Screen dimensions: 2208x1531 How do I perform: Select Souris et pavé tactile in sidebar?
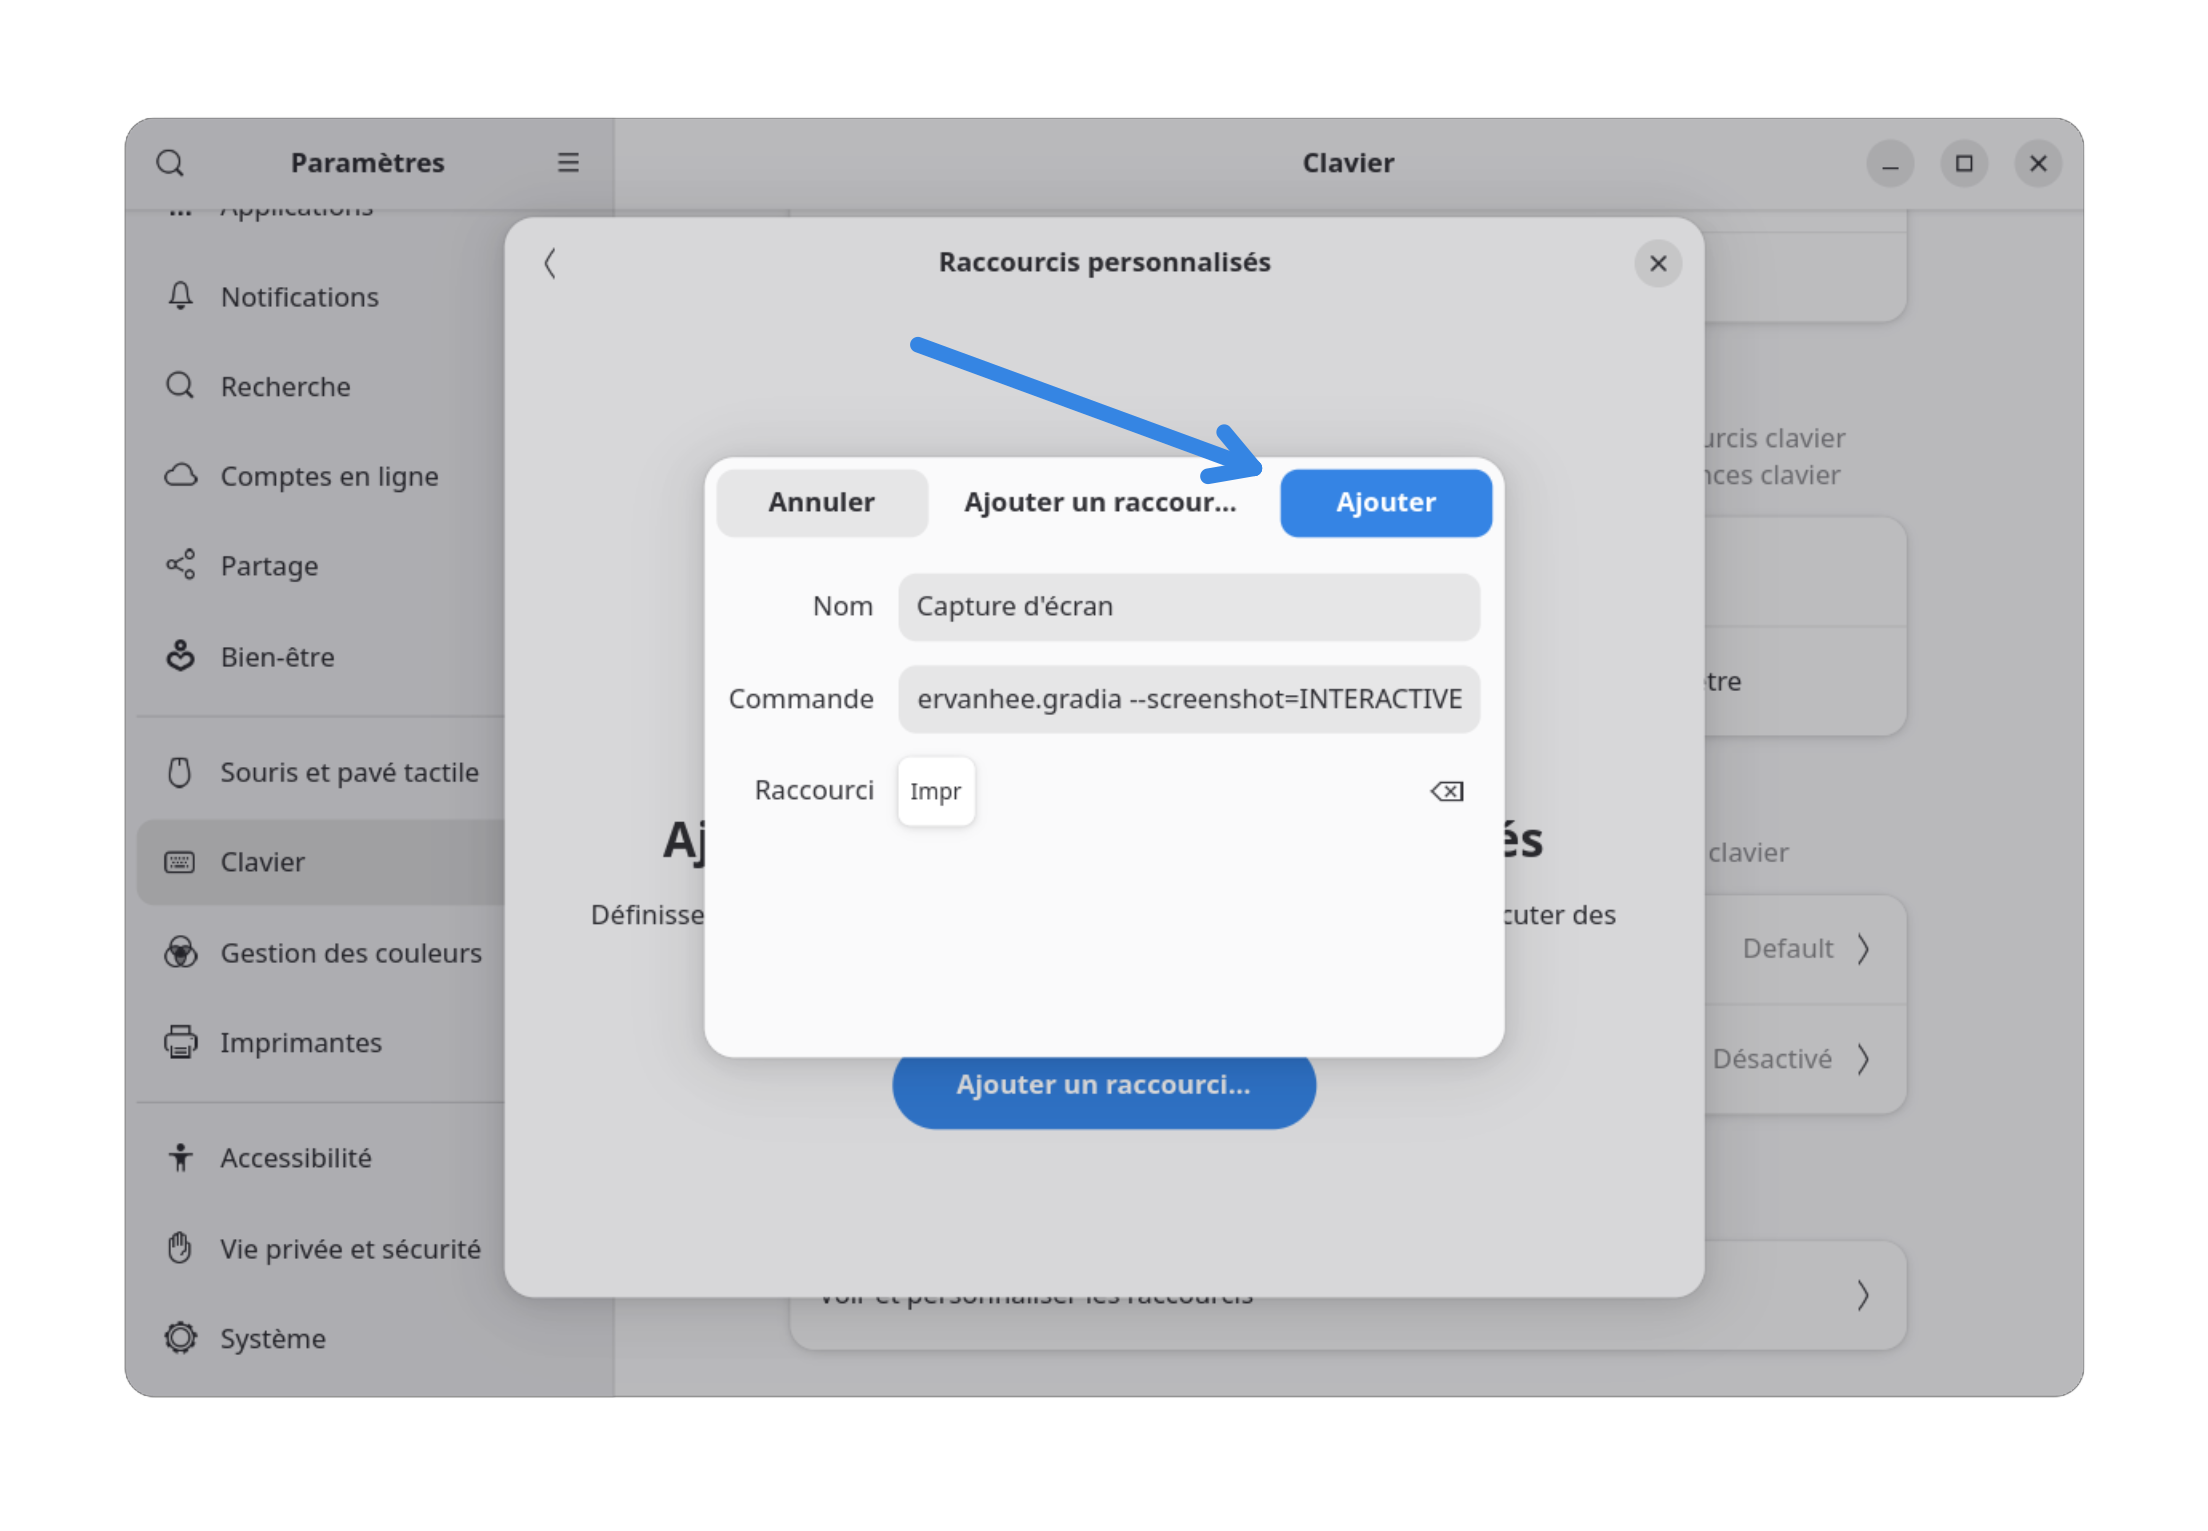click(349, 772)
